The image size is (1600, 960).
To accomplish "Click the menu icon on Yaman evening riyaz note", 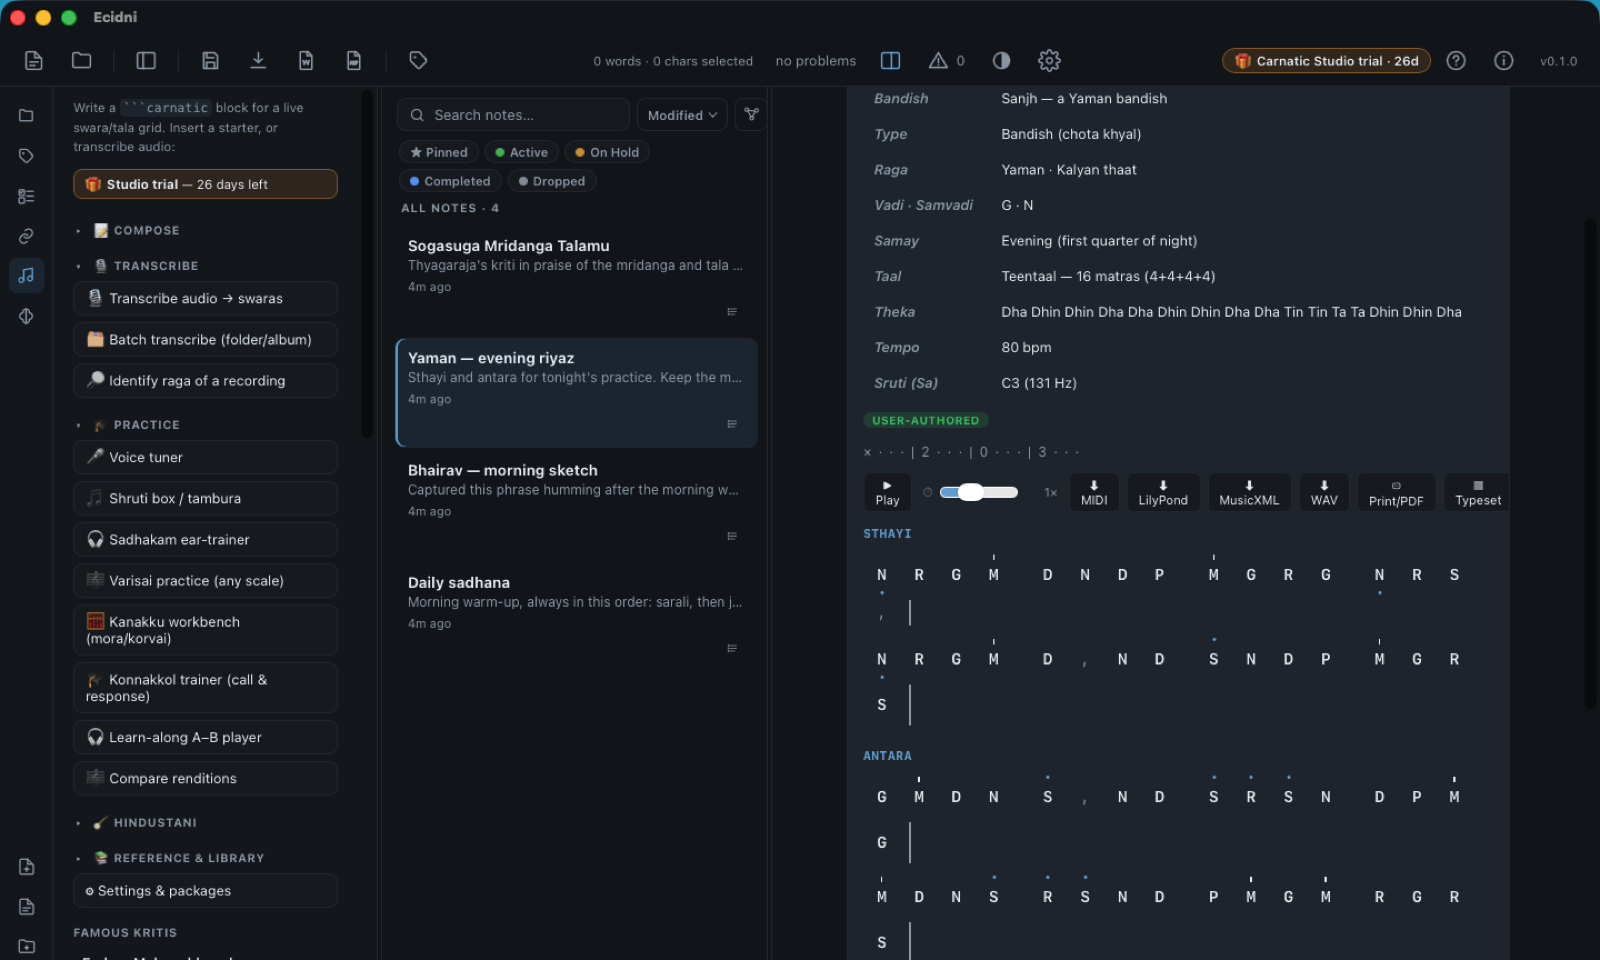I will tap(732, 424).
